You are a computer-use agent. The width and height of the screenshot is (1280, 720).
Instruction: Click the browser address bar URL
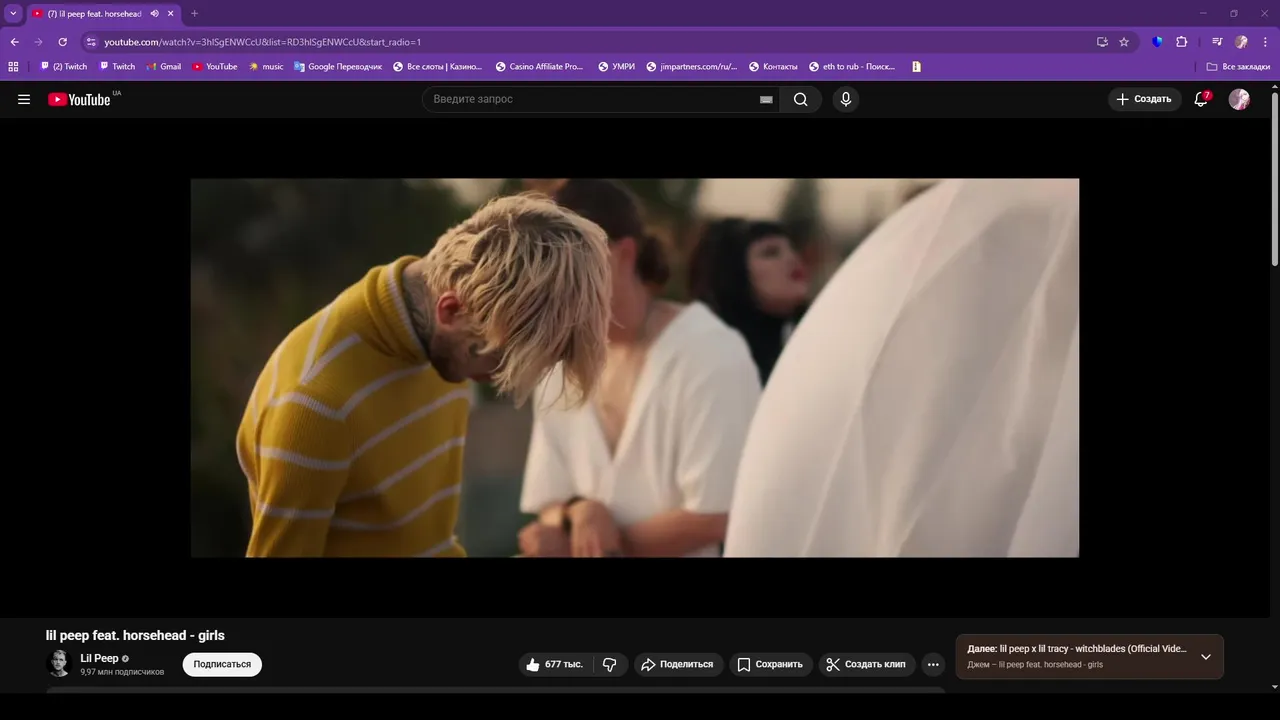(x=262, y=42)
